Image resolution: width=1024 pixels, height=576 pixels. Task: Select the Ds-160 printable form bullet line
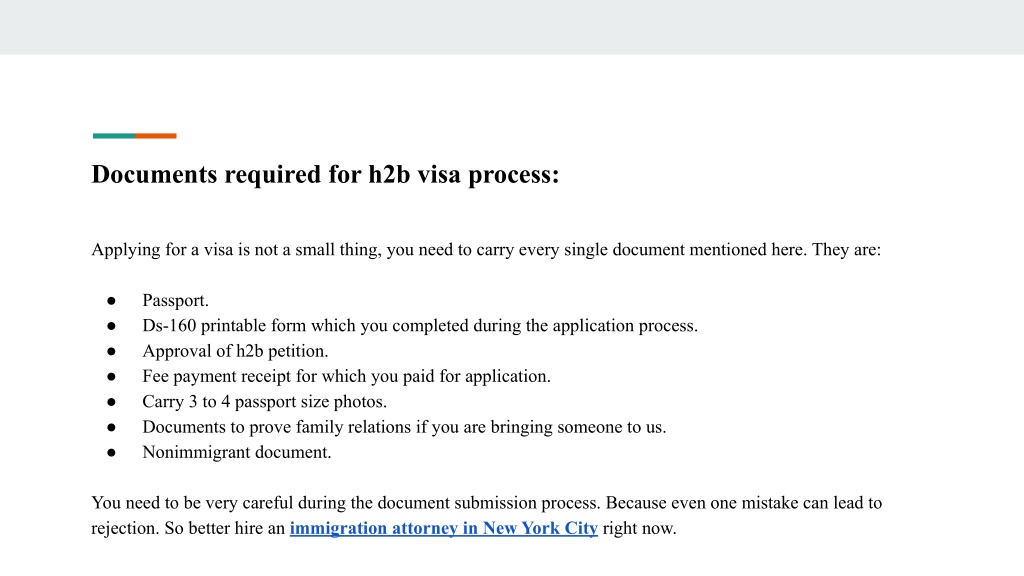pos(420,326)
